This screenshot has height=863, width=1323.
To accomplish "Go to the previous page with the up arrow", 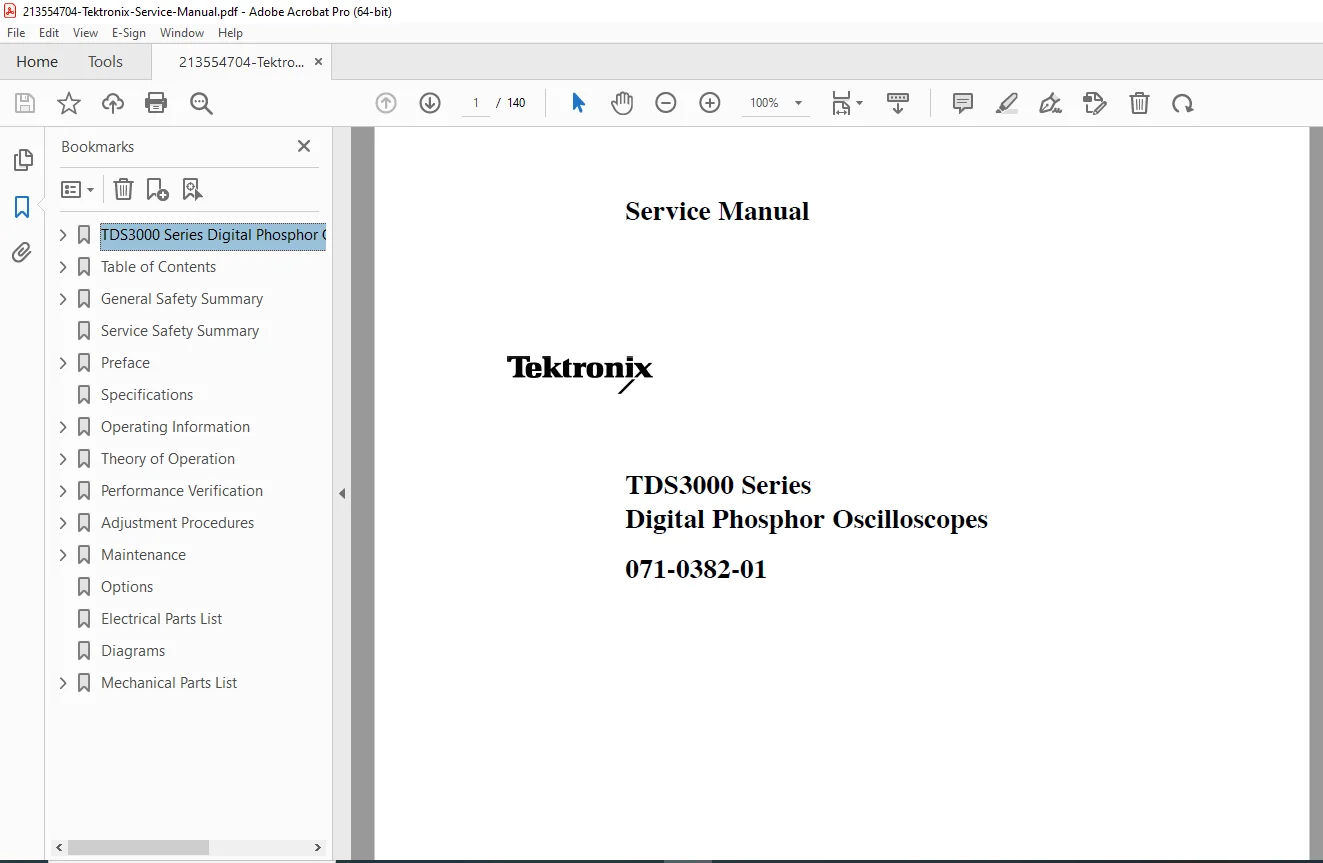I will pos(386,103).
